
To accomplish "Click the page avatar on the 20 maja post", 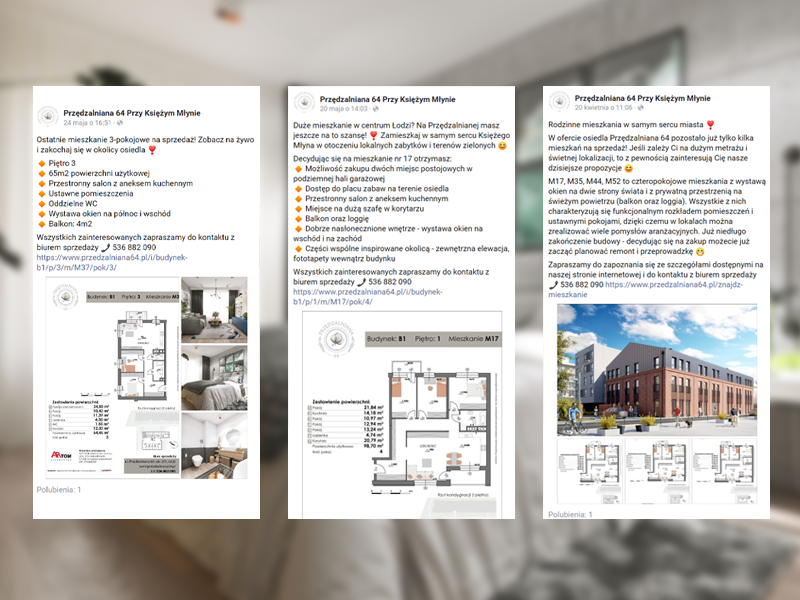I will click(x=305, y=103).
